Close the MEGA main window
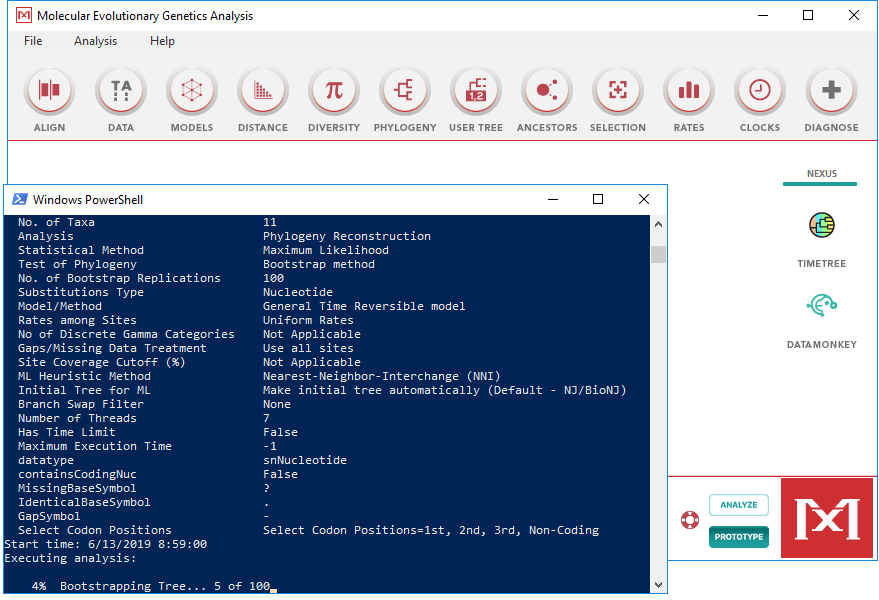The height and width of the screenshot is (600, 879). (854, 15)
